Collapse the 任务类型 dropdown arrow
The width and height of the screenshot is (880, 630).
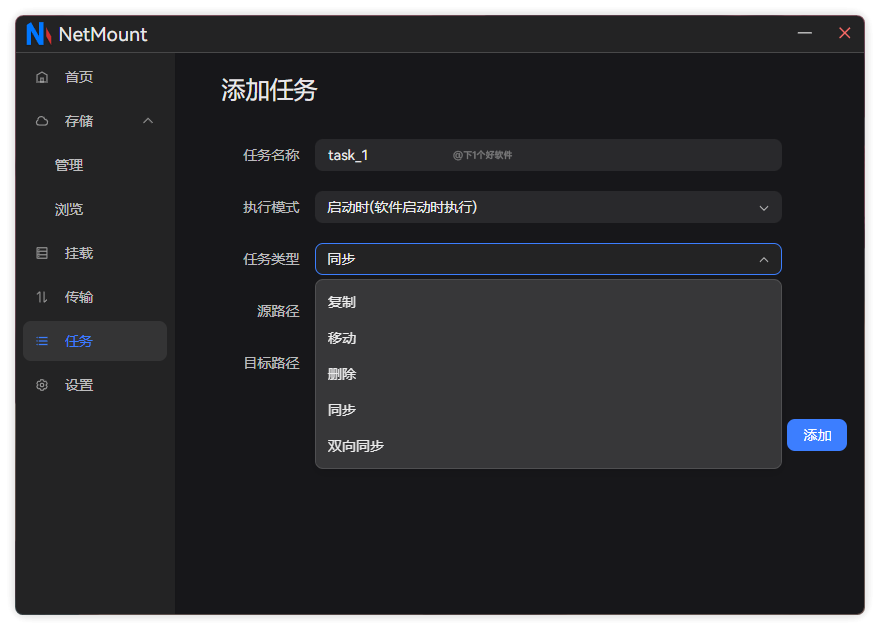point(764,259)
